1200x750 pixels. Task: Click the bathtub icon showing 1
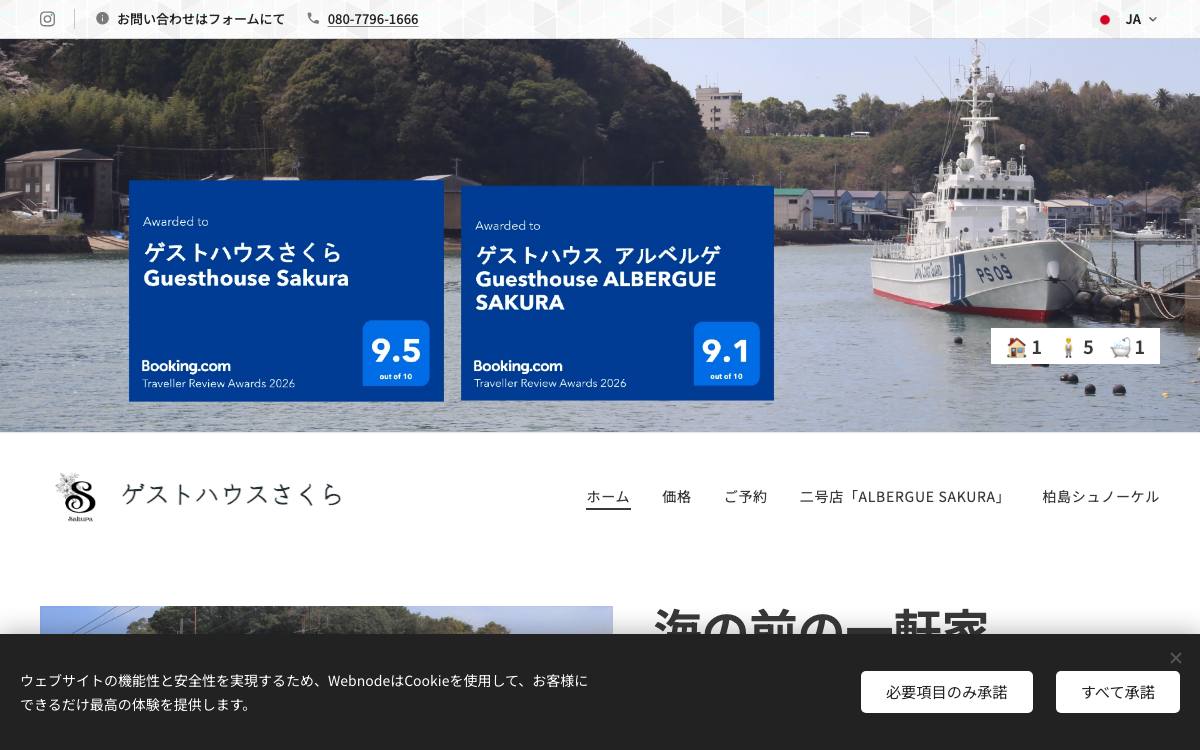click(1121, 347)
